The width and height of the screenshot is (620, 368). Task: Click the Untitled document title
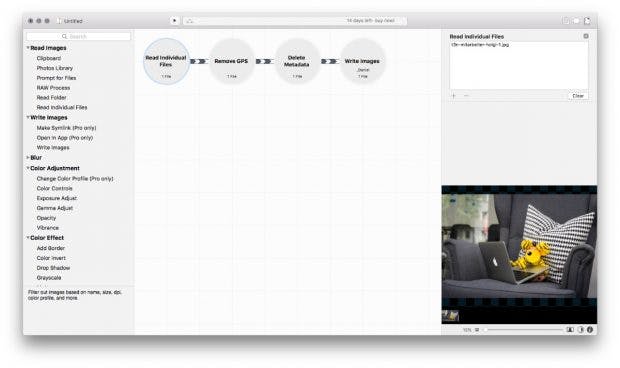click(73, 21)
